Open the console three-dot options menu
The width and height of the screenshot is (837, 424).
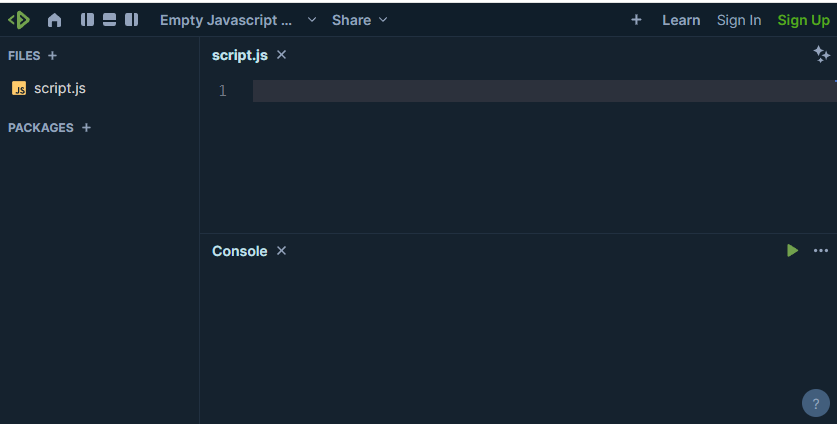[x=821, y=251]
